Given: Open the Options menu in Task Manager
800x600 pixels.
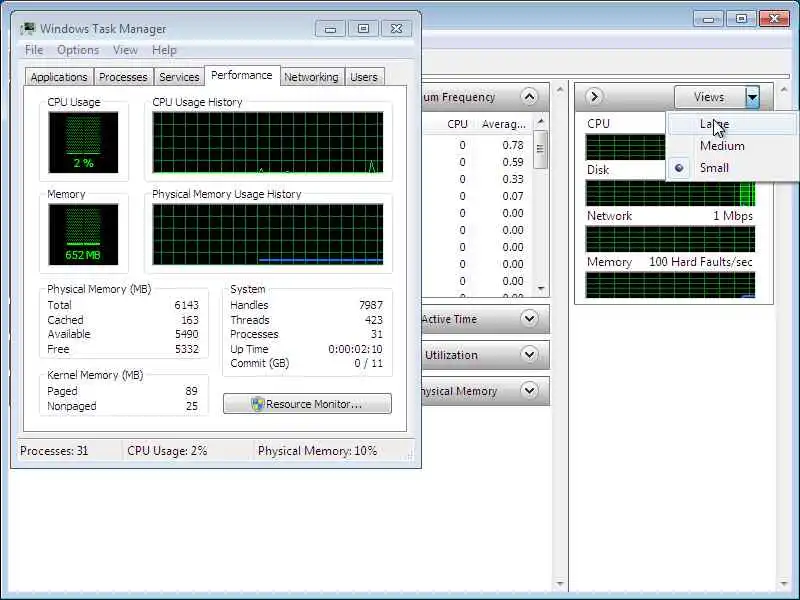Looking at the screenshot, I should coord(78,50).
